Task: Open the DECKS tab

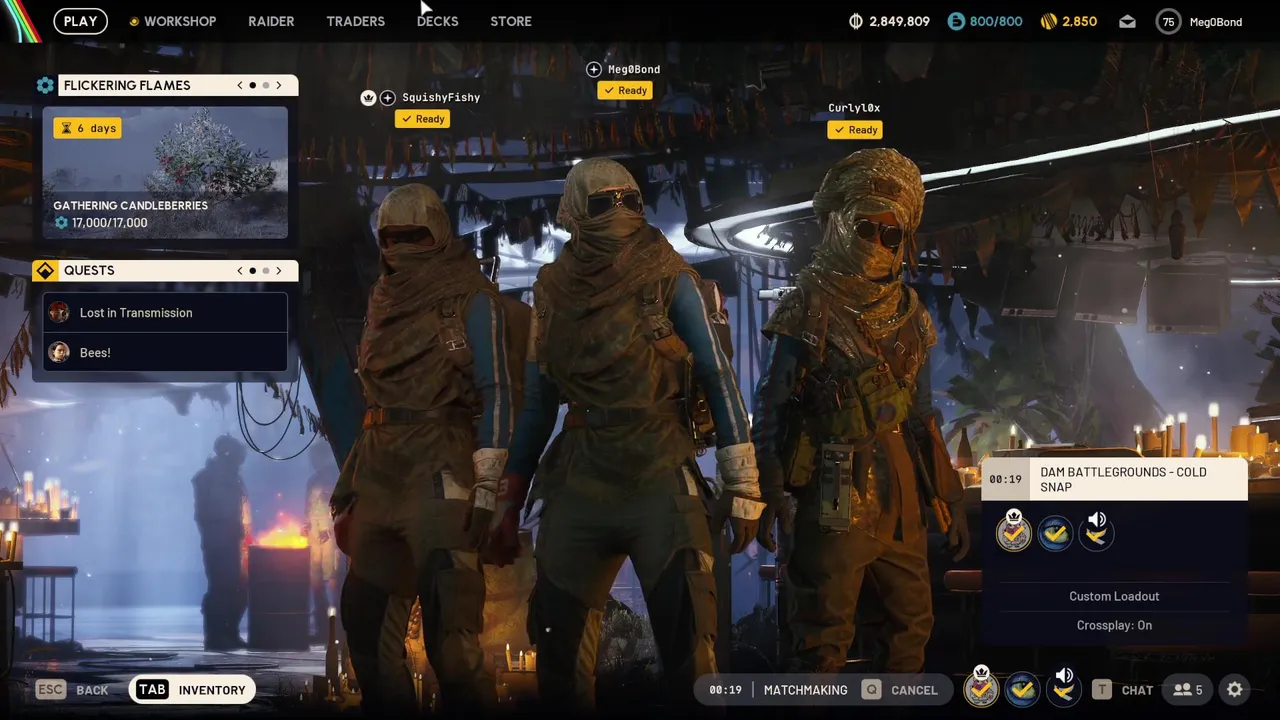Action: [437, 21]
